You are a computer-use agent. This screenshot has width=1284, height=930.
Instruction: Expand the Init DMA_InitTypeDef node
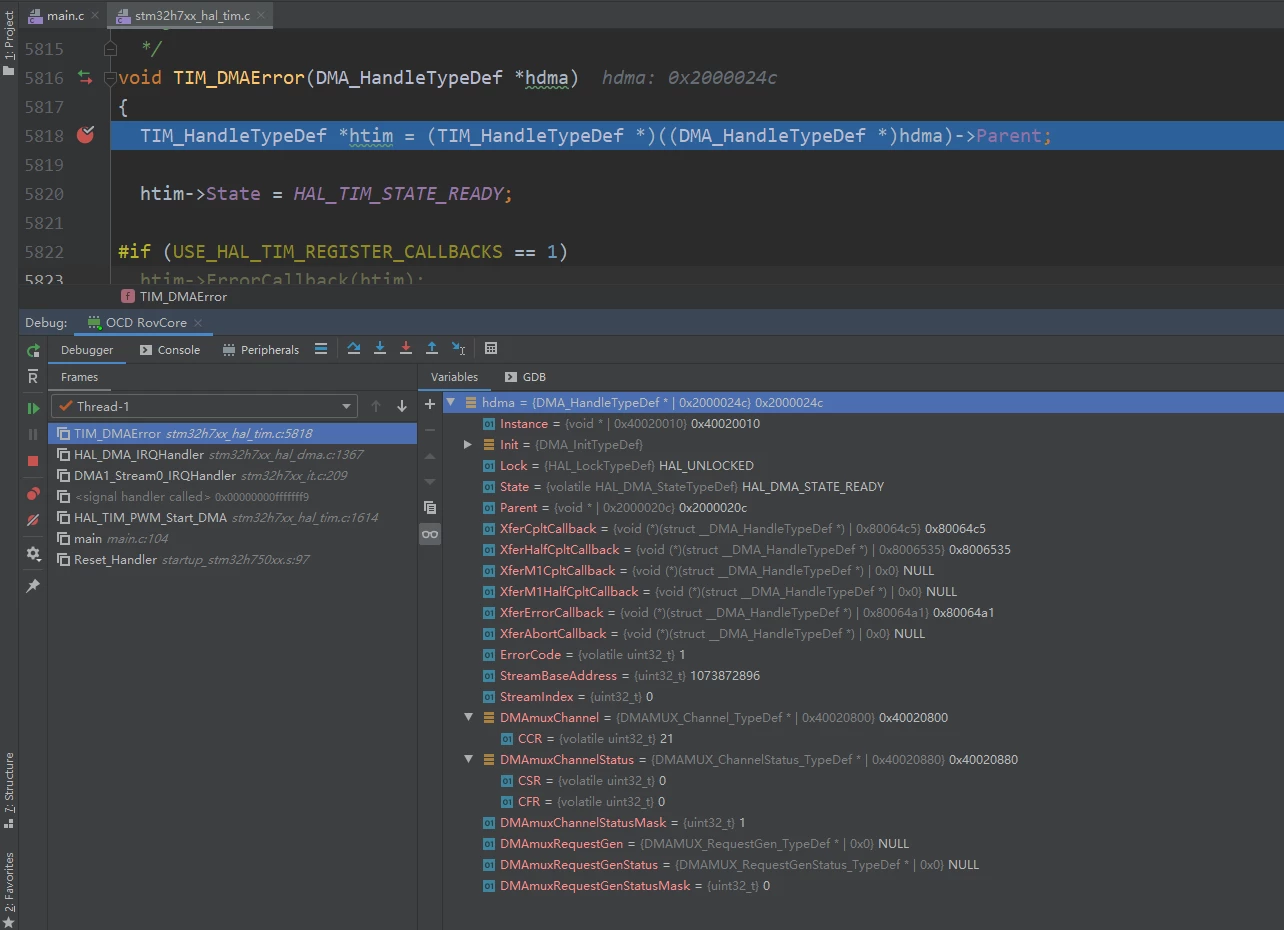click(467, 444)
